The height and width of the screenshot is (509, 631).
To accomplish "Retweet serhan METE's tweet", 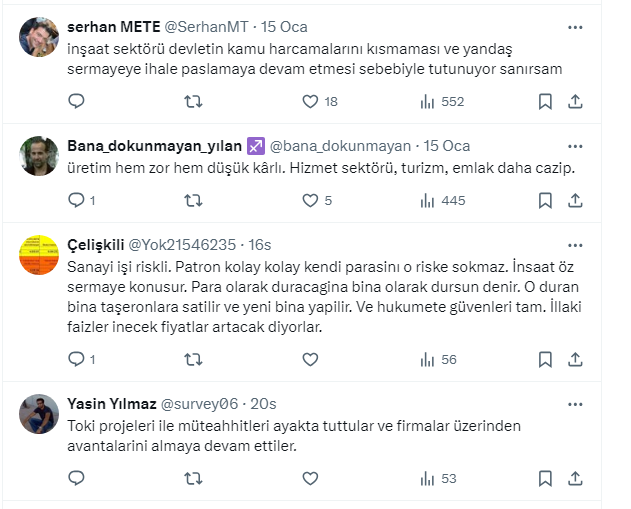I will point(195,101).
